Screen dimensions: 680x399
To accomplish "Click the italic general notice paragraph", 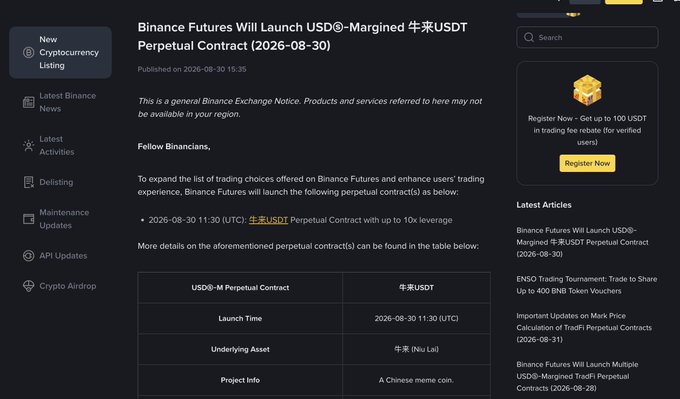I will (310, 108).
